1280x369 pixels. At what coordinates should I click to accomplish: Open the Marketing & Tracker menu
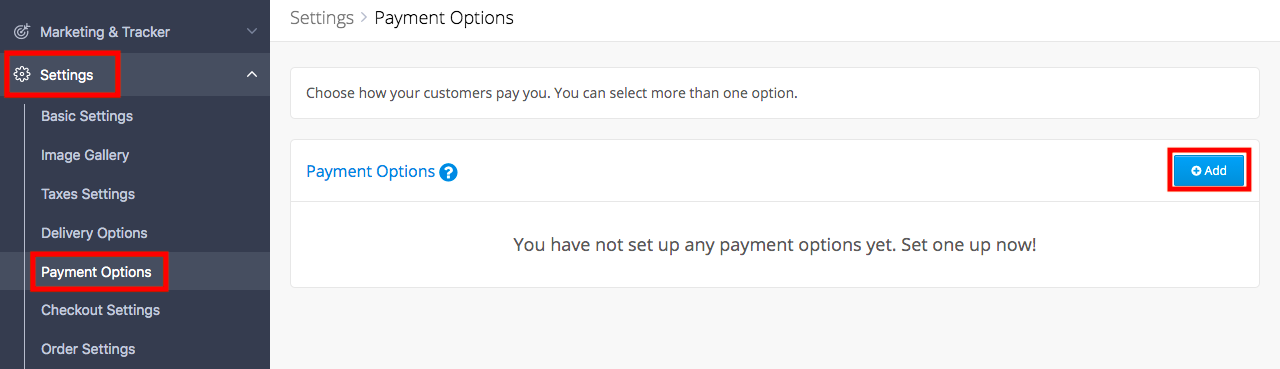105,32
